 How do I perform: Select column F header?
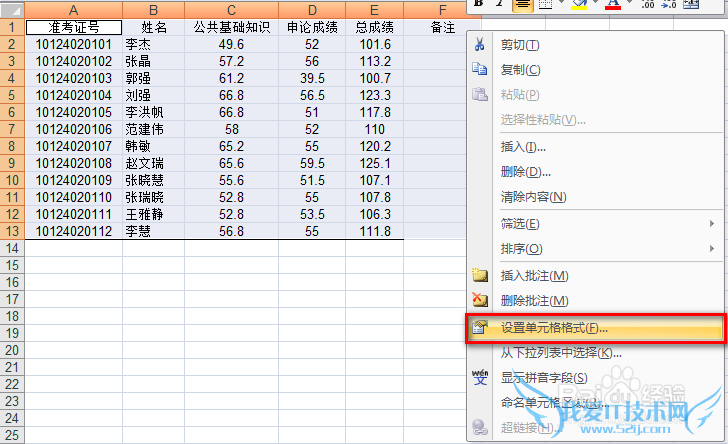[x=442, y=10]
